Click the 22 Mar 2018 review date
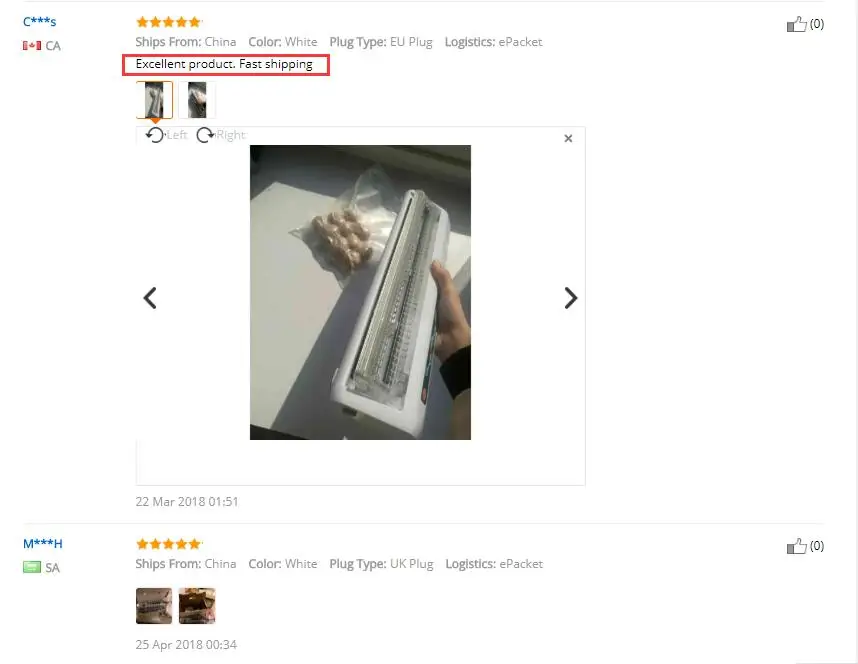Image resolution: width=858 pixels, height=664 pixels. 187,501
